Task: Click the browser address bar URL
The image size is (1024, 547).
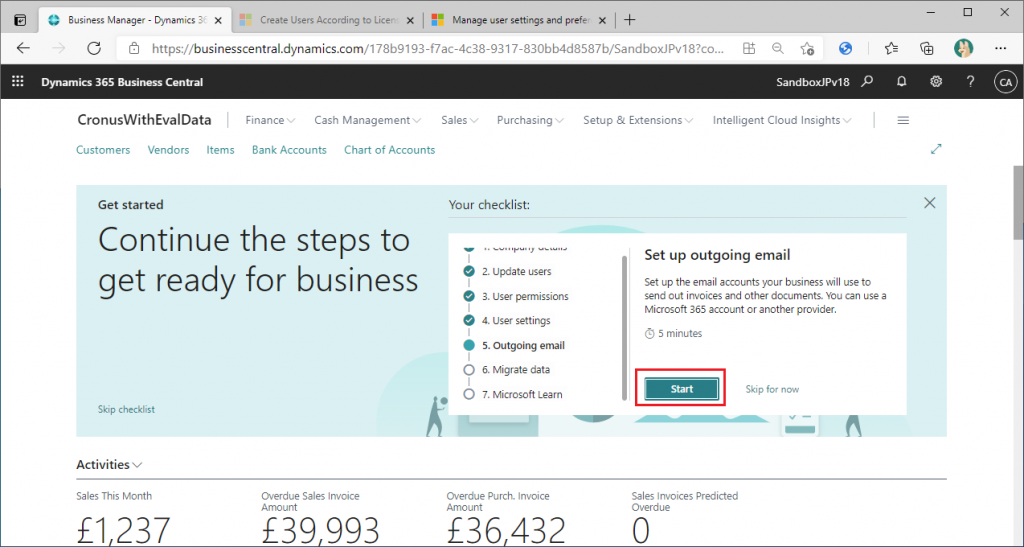Action: point(438,48)
